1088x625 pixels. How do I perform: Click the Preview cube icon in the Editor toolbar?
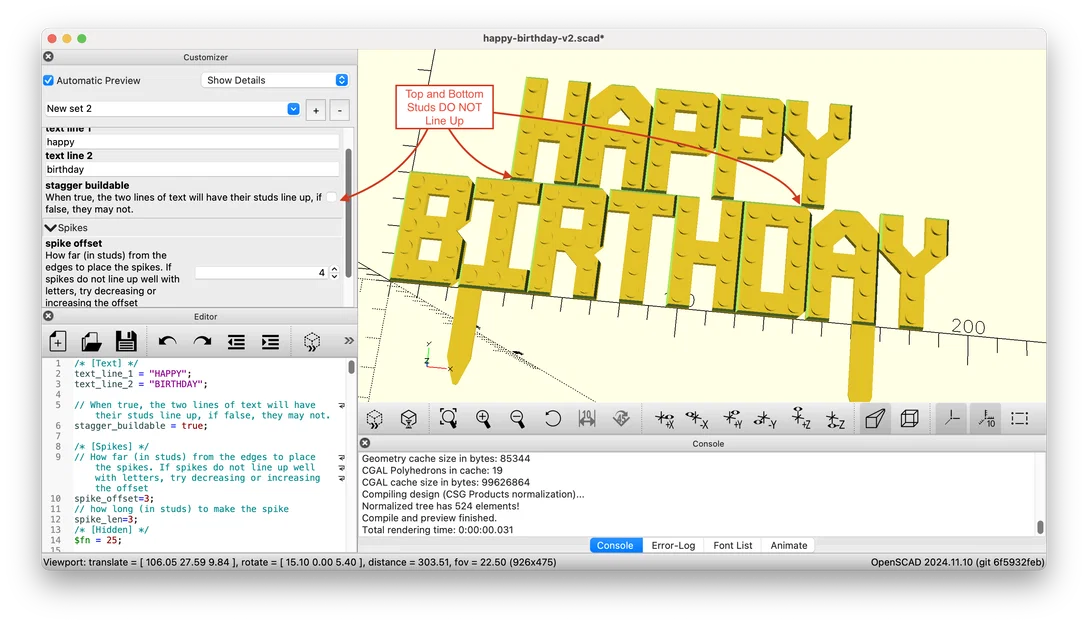point(312,341)
